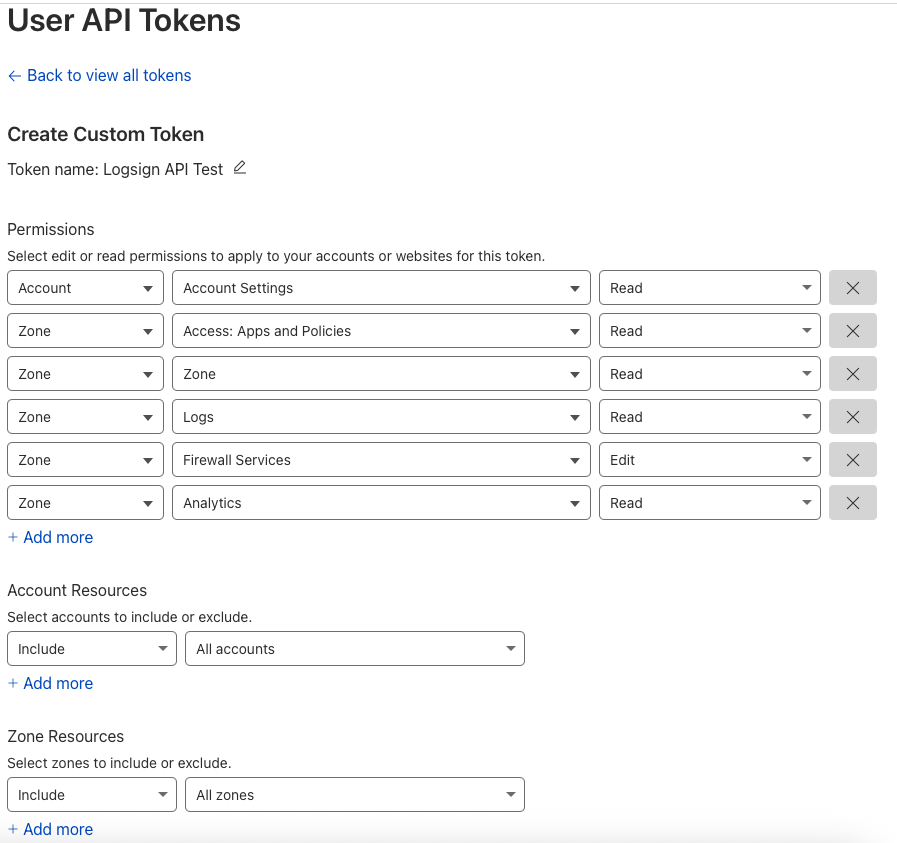
Task: Open Include dropdown under Zone Resources
Action: [92, 794]
